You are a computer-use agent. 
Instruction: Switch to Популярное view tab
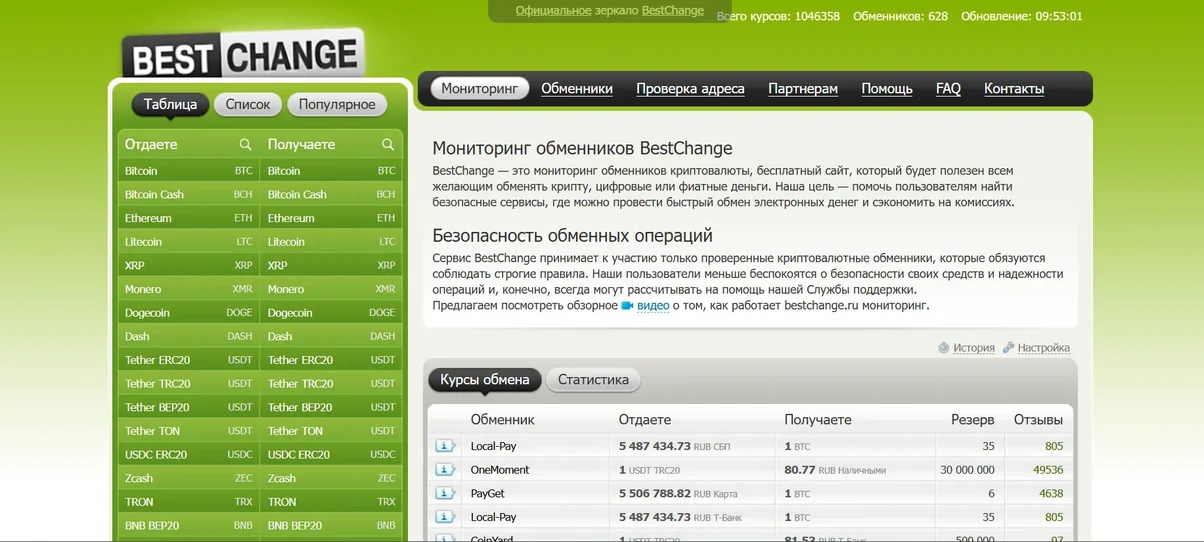[337, 104]
